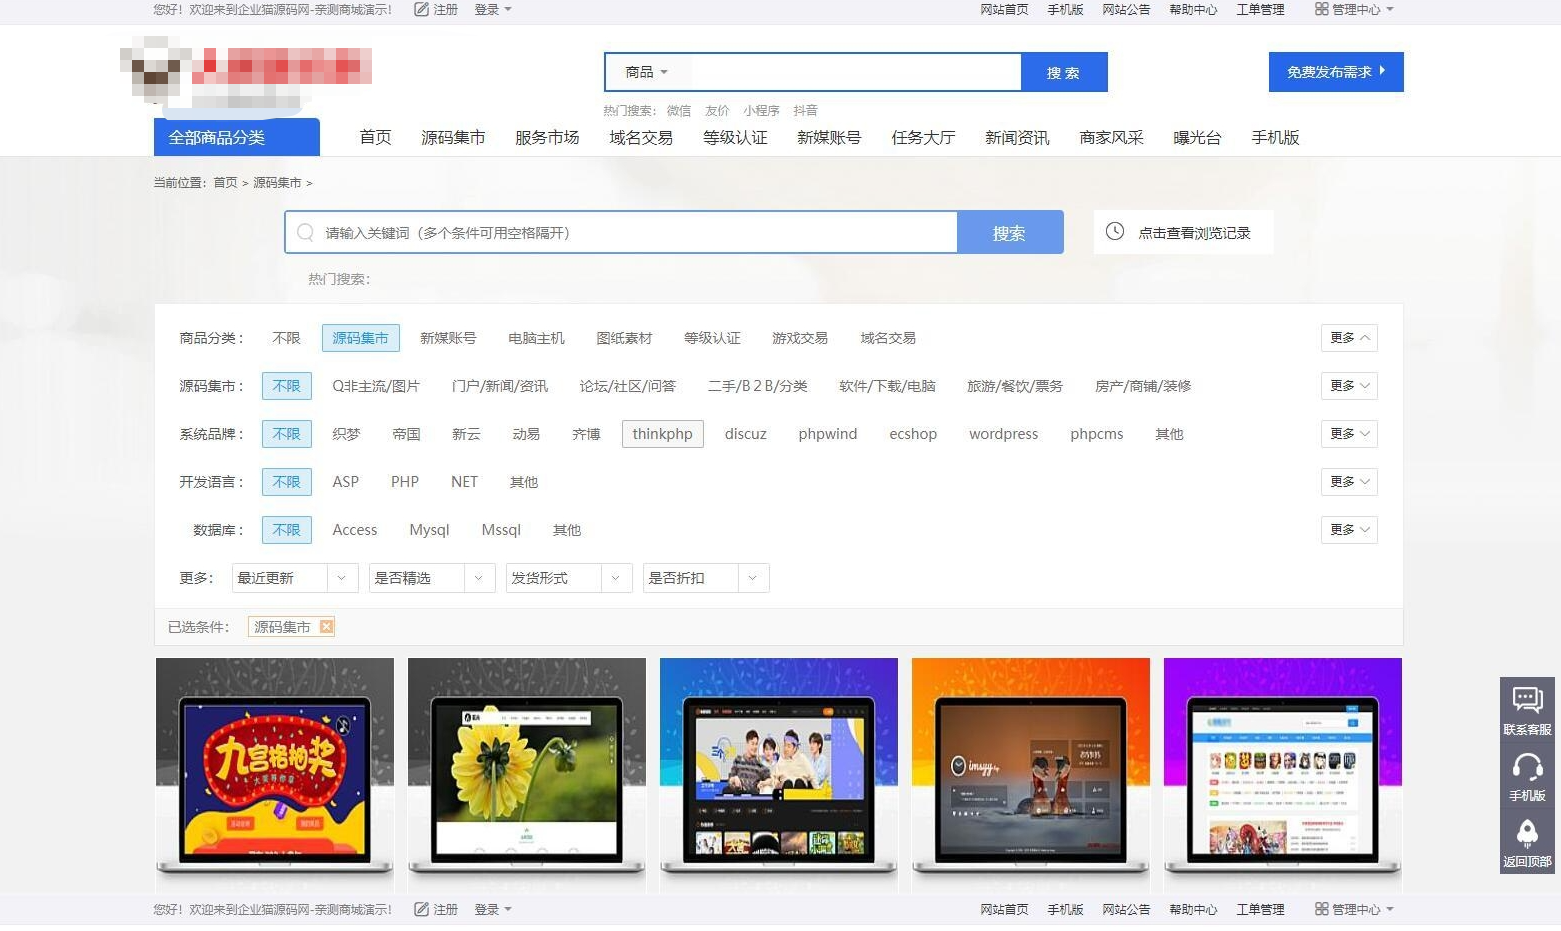This screenshot has height=931, width=1561.
Task: Select 论坛/社区/问答 source category
Action: [627, 386]
